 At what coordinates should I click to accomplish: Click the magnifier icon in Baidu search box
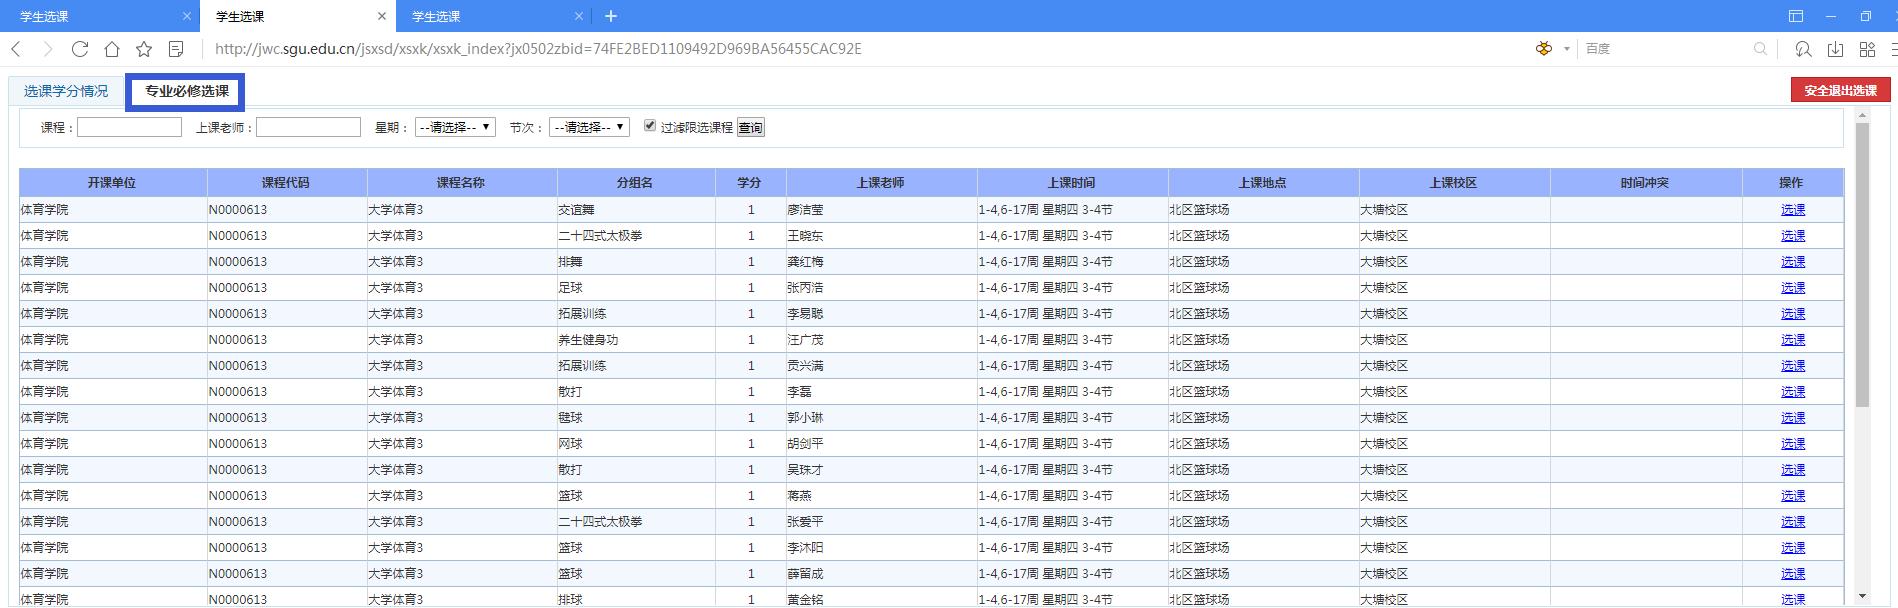(x=1760, y=49)
